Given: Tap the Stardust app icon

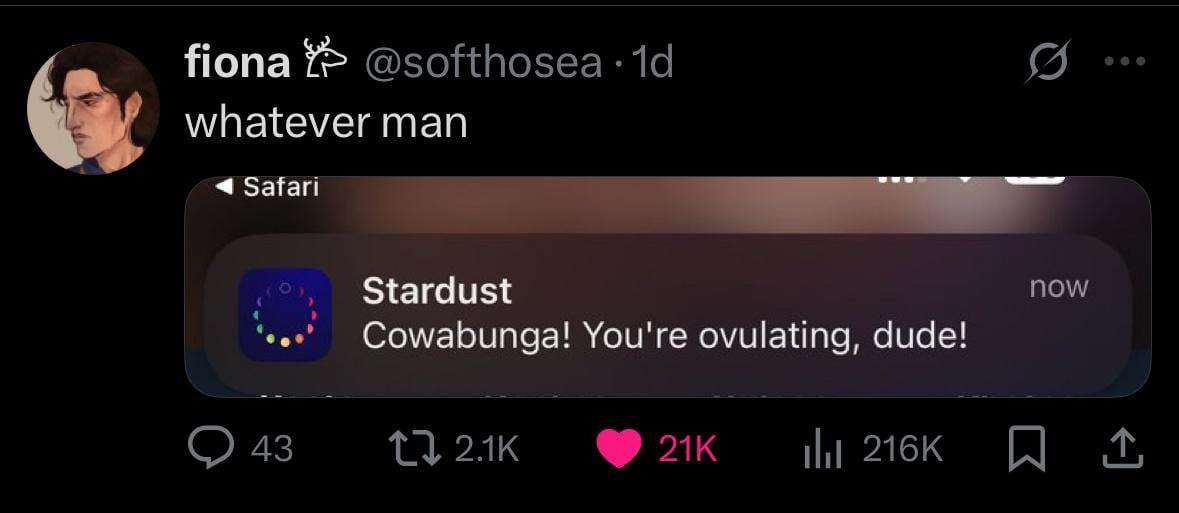Looking at the screenshot, I should 285,314.
